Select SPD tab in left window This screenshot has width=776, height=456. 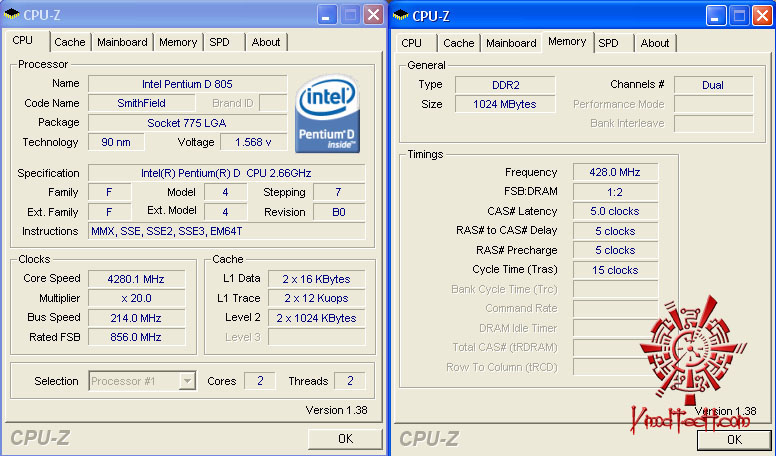[219, 42]
